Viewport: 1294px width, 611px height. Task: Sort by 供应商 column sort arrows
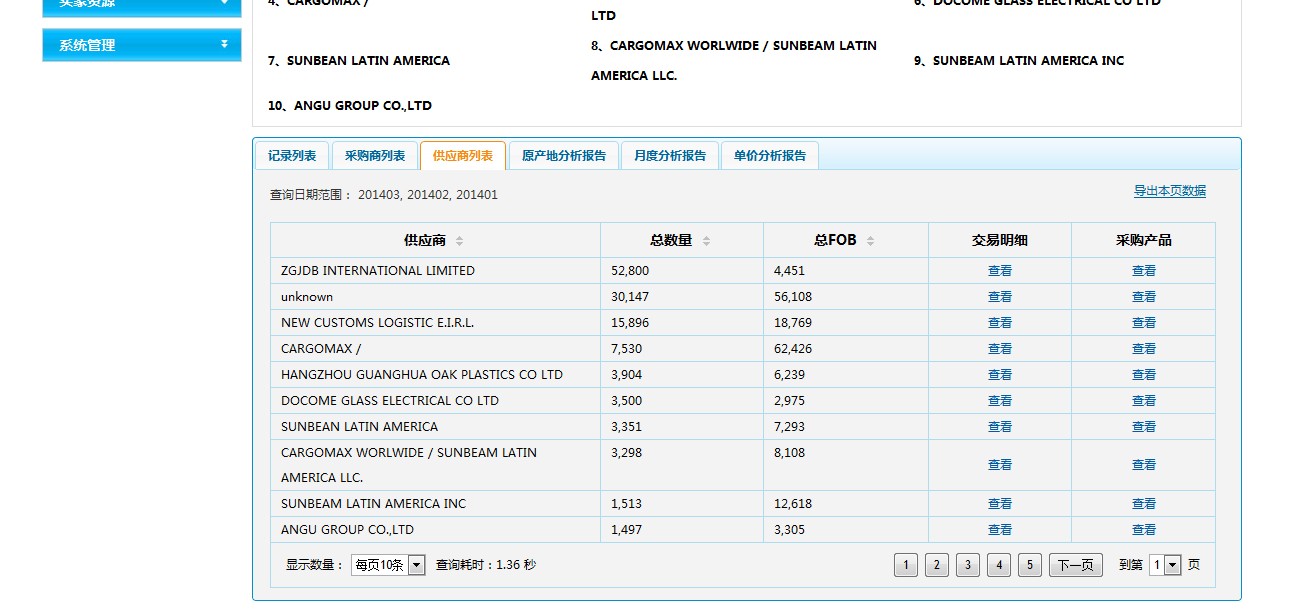(459, 241)
